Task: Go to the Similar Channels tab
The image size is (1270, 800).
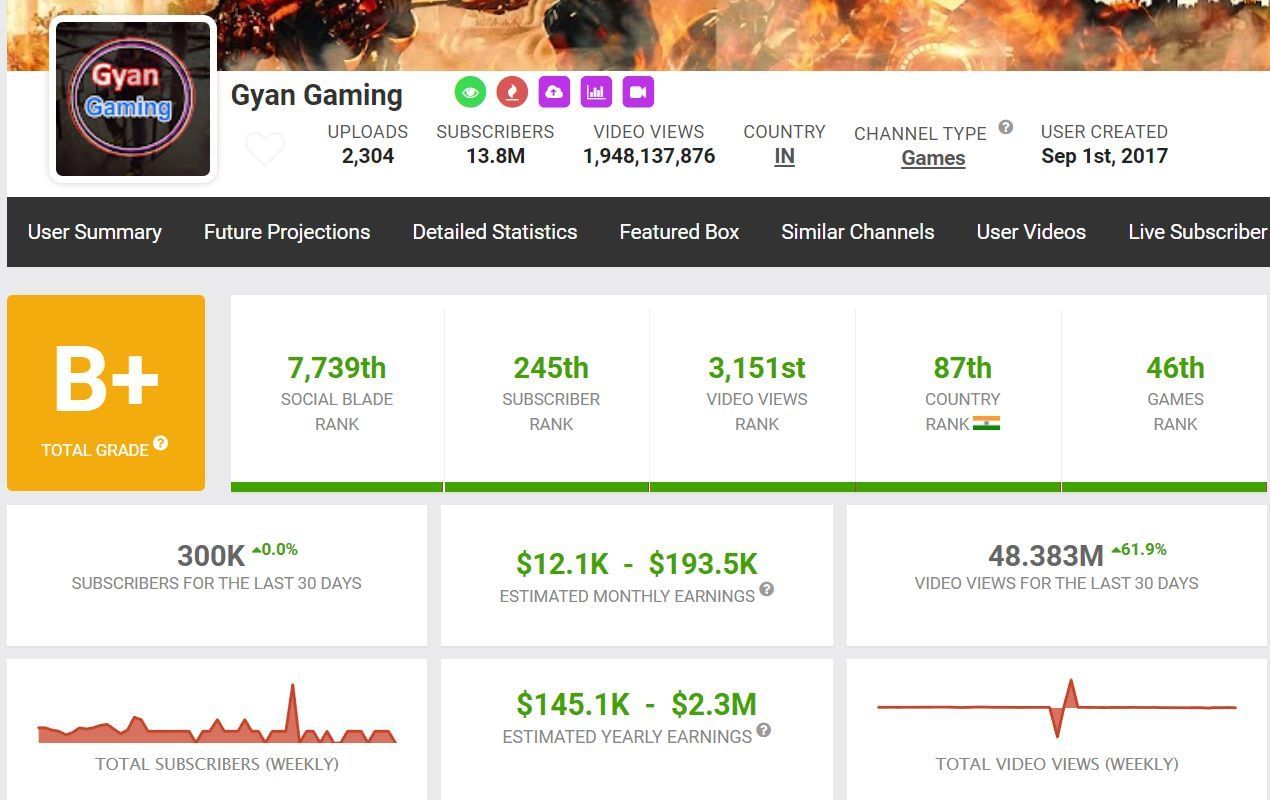Action: [x=858, y=232]
